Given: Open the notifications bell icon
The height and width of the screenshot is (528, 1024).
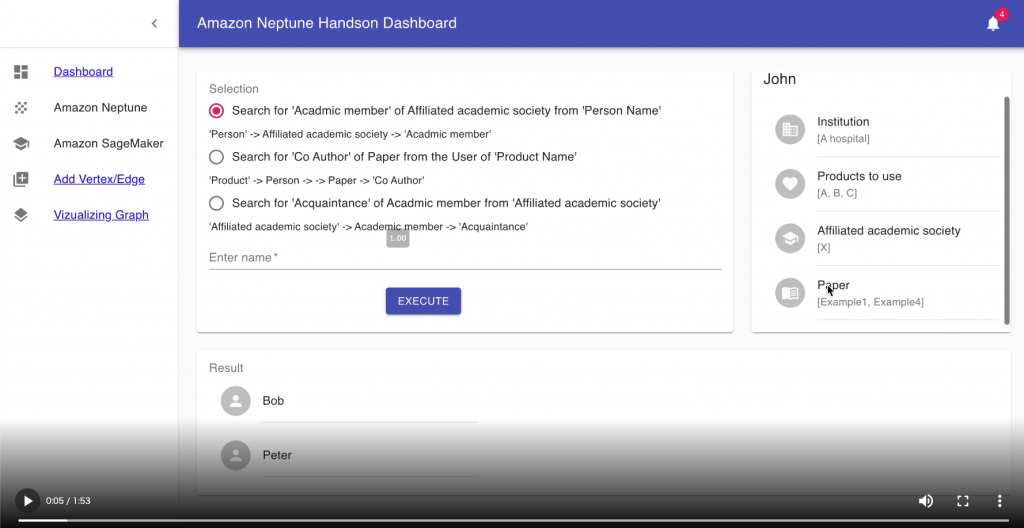Looking at the screenshot, I should 993,24.
